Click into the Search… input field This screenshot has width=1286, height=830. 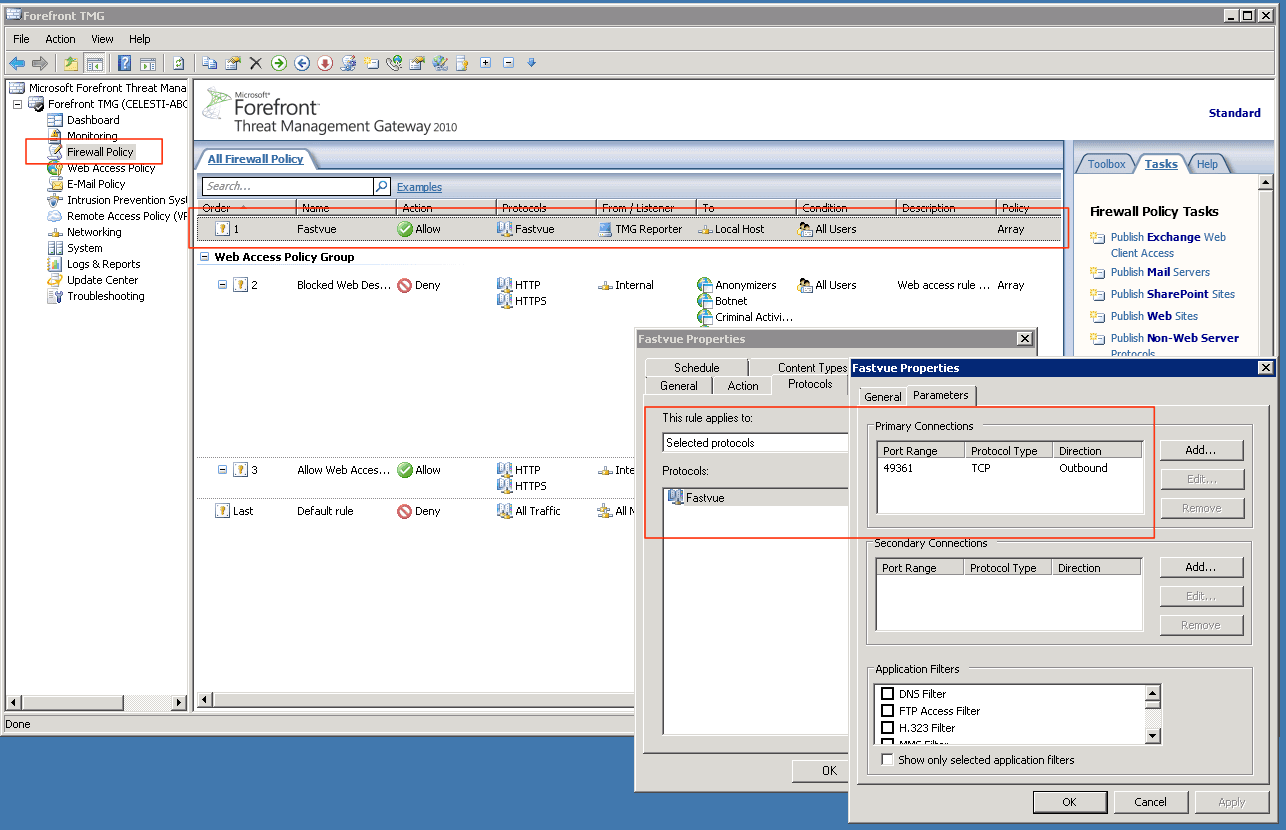point(288,186)
